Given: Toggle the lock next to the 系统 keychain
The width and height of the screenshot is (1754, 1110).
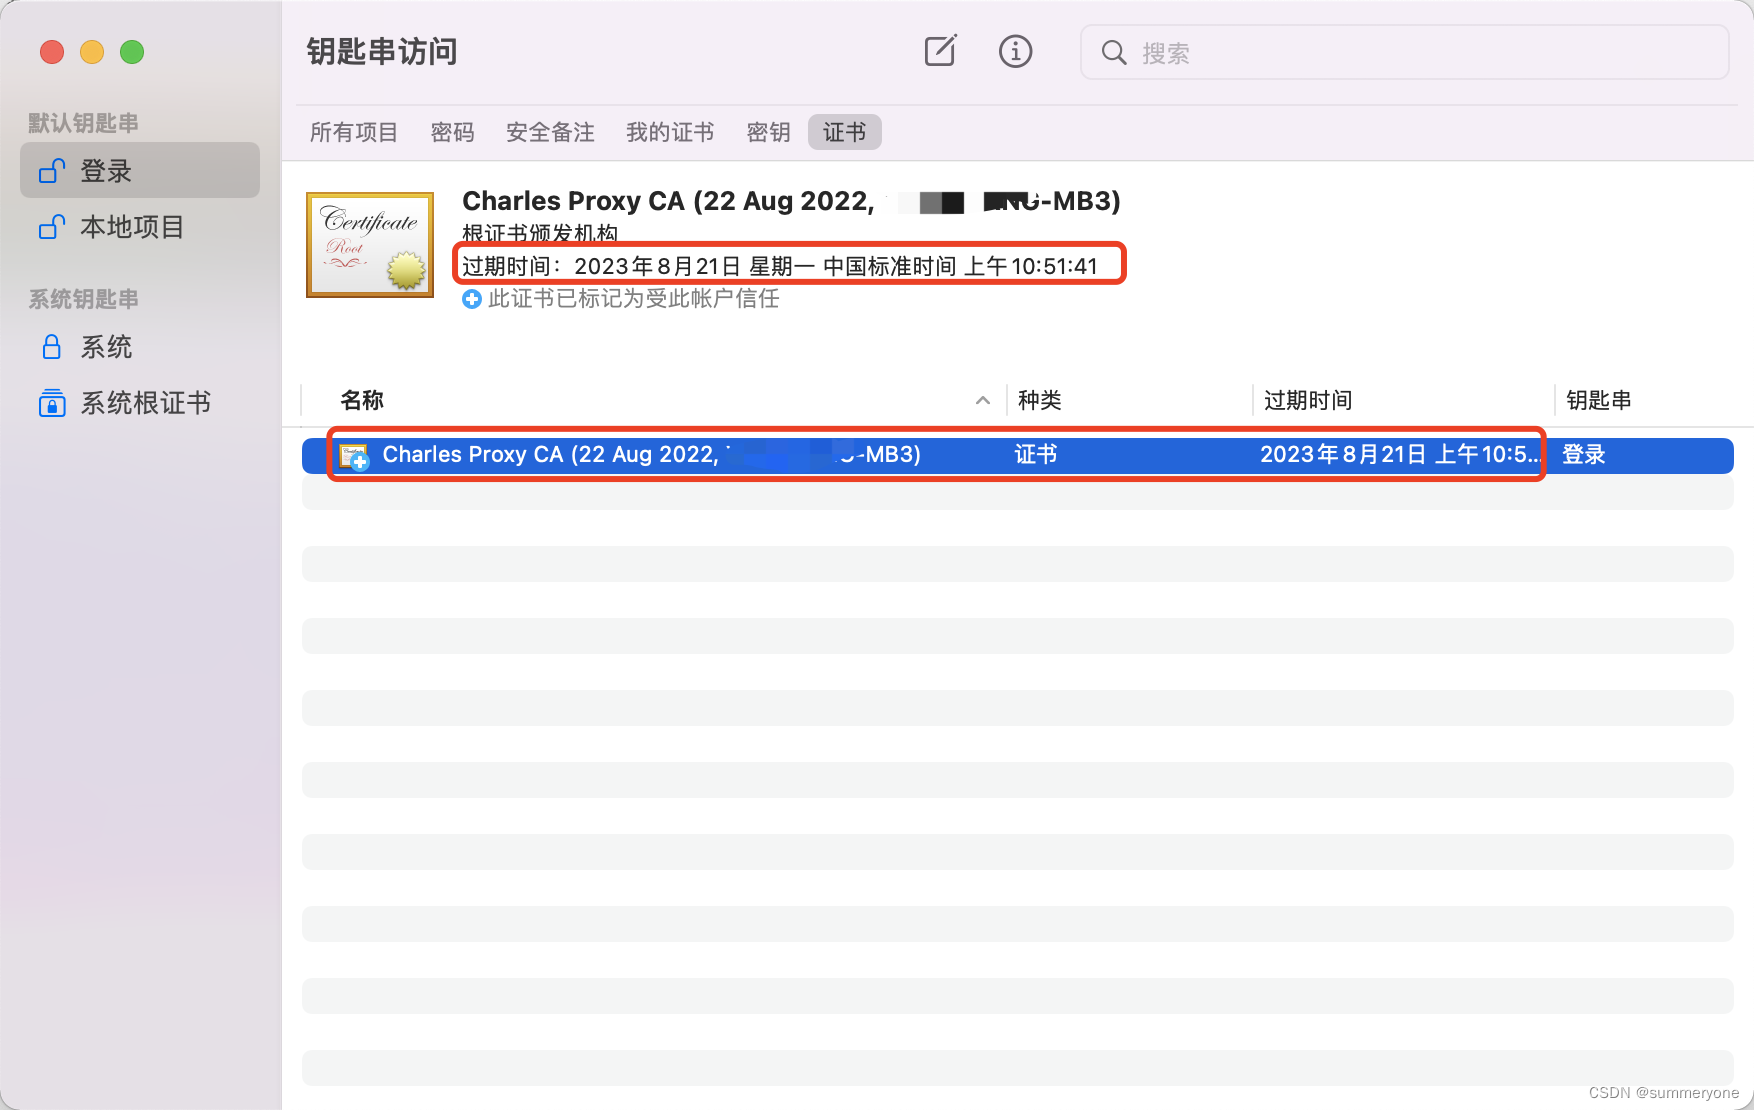Looking at the screenshot, I should click(x=51, y=346).
